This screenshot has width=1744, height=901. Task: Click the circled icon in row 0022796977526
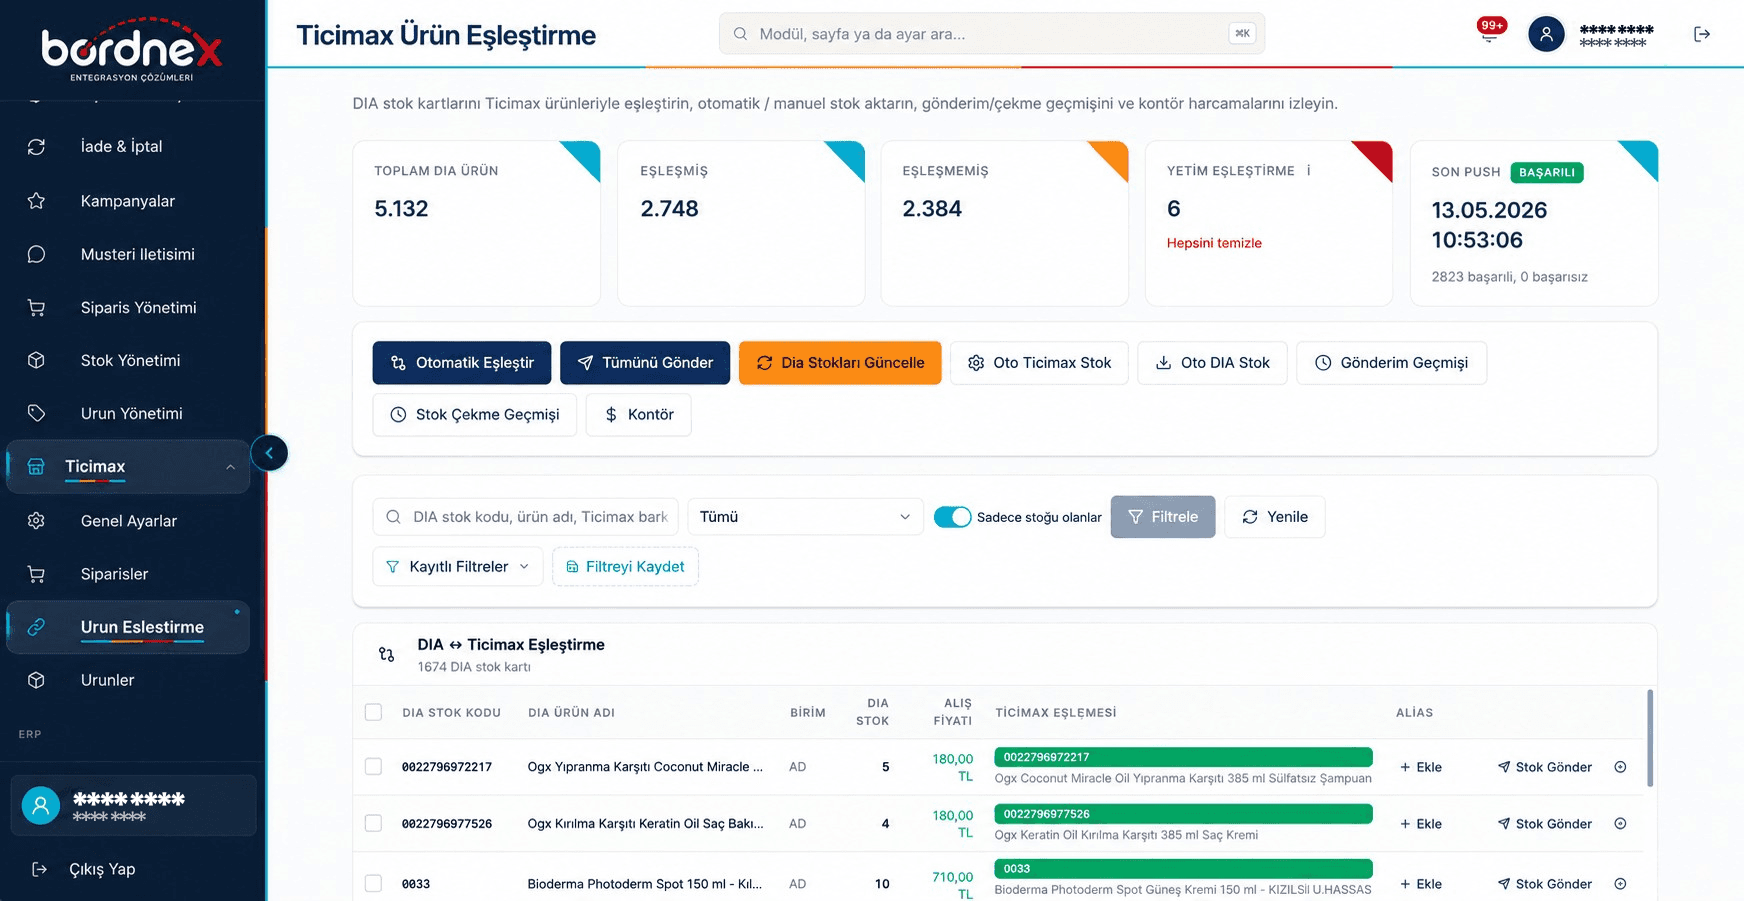pos(1620,824)
